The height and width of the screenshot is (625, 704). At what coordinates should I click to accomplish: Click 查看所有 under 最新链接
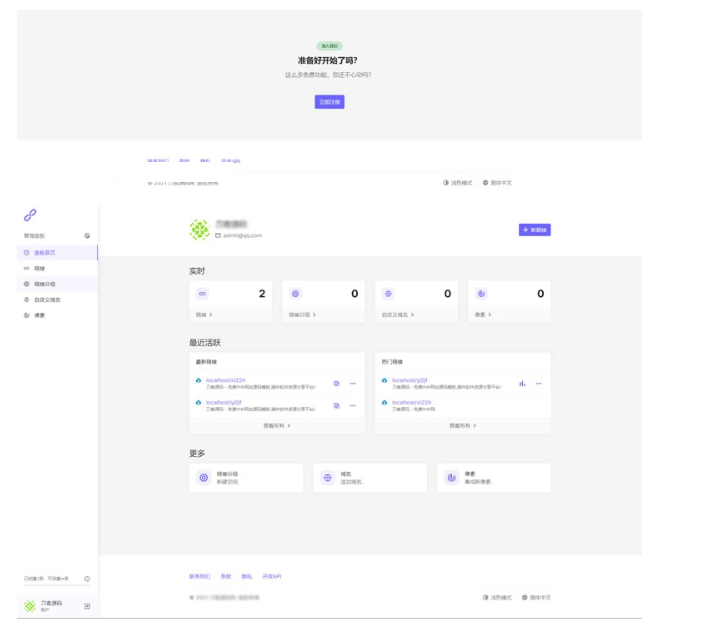[x=276, y=425]
